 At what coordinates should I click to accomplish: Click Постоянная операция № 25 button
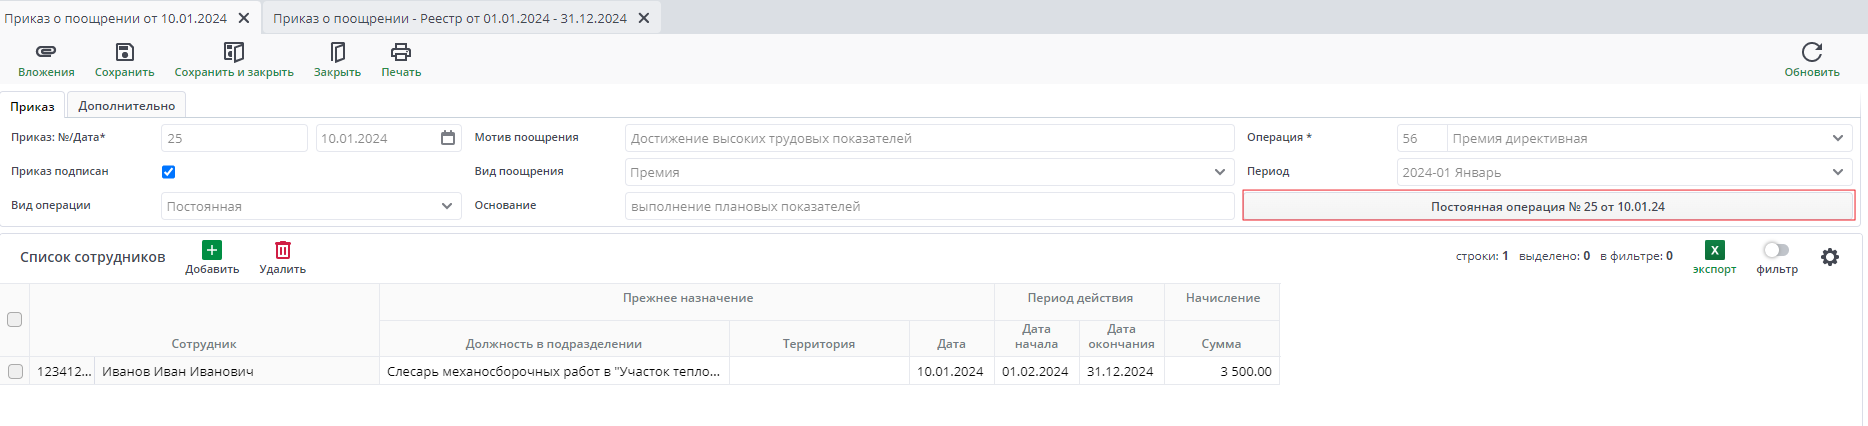tap(1548, 206)
